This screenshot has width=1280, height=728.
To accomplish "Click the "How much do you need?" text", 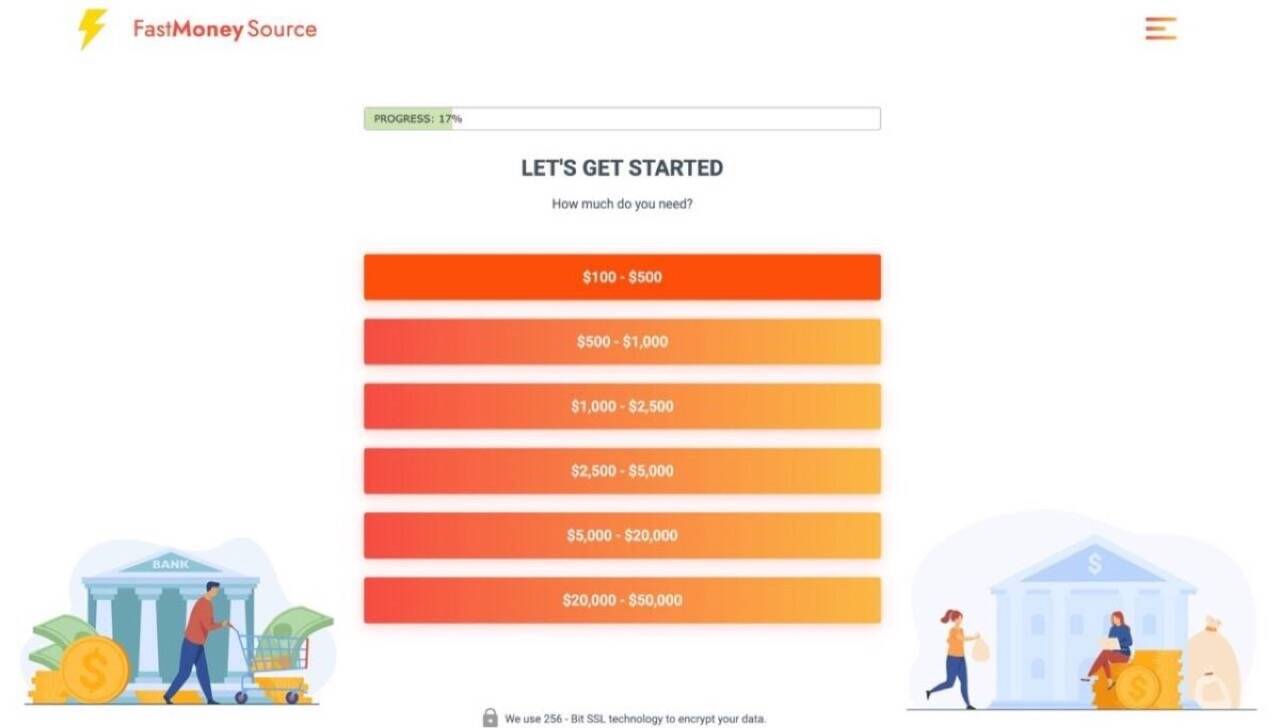I will click(622, 204).
